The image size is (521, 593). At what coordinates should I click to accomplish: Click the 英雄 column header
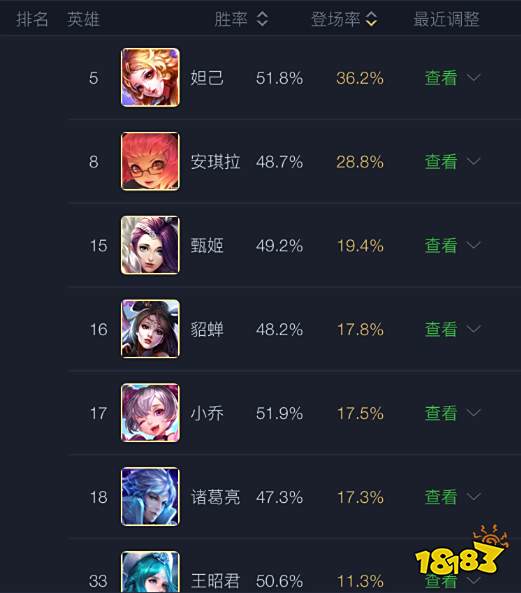click(x=83, y=19)
